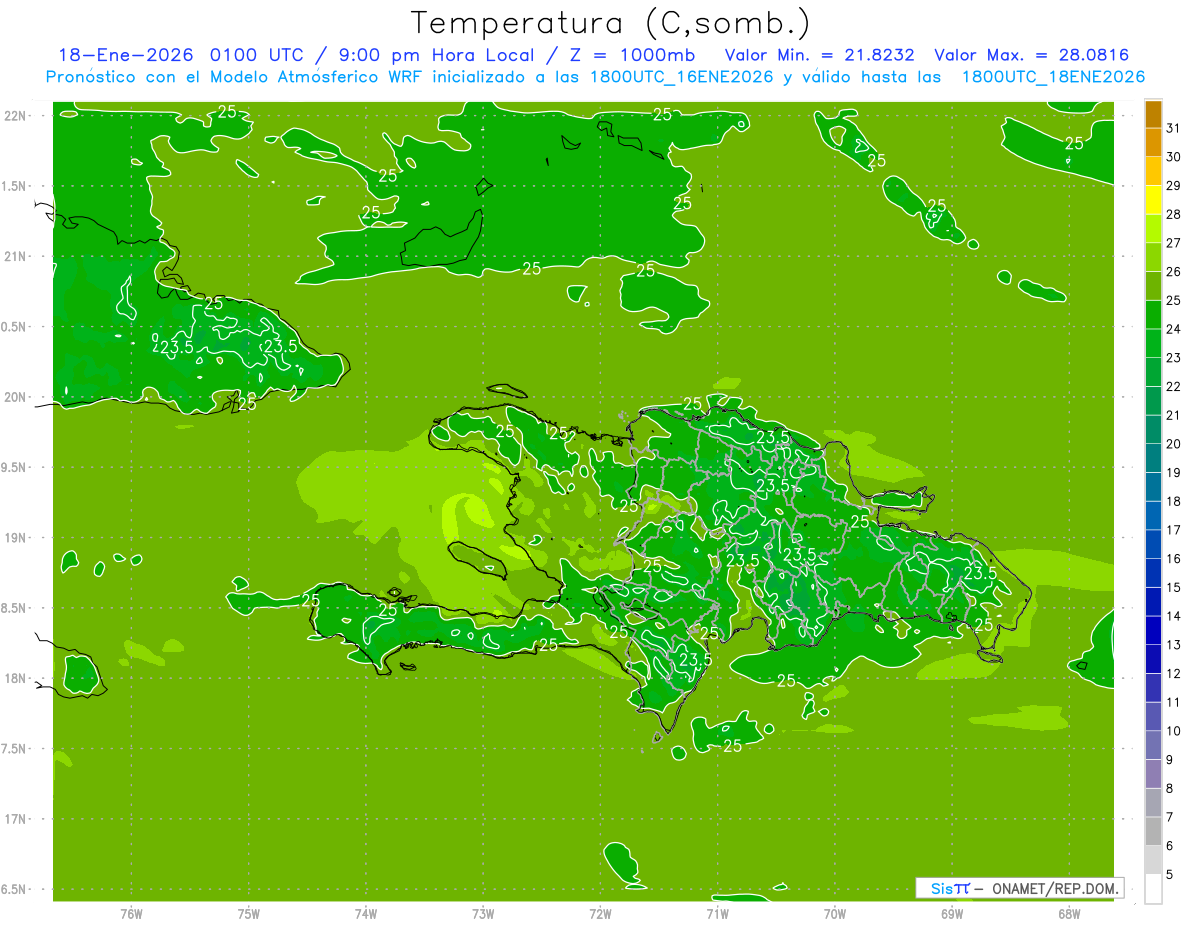Click 'Valor Max. = 28.0816' readout
1200x927 pixels.
coord(1031,55)
